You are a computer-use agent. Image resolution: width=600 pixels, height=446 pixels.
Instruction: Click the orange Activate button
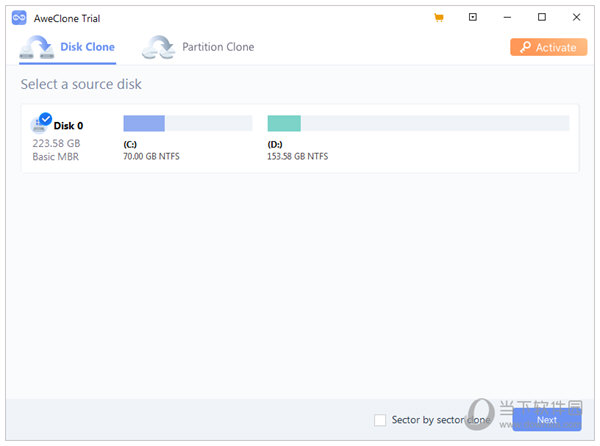click(x=548, y=47)
